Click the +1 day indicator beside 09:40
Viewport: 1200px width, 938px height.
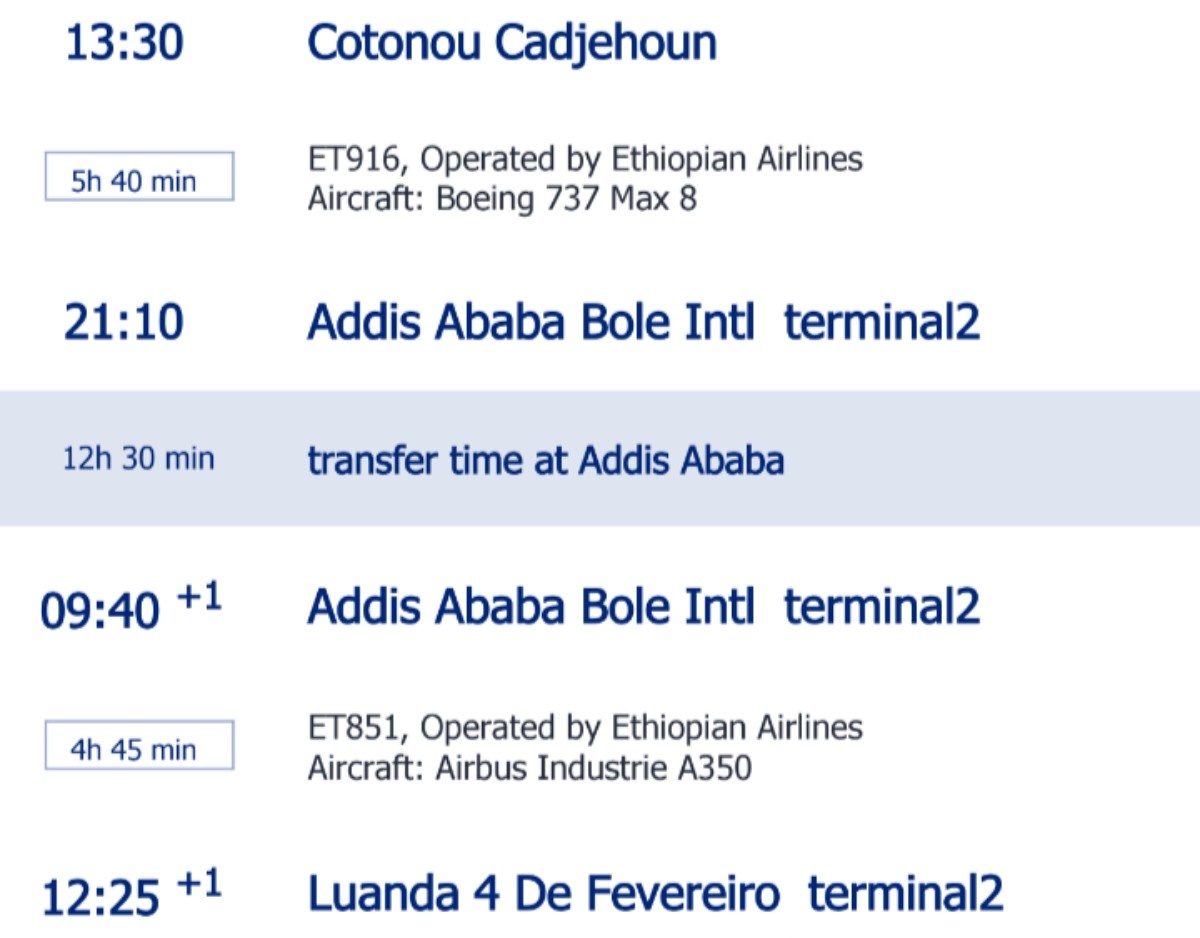(199, 598)
